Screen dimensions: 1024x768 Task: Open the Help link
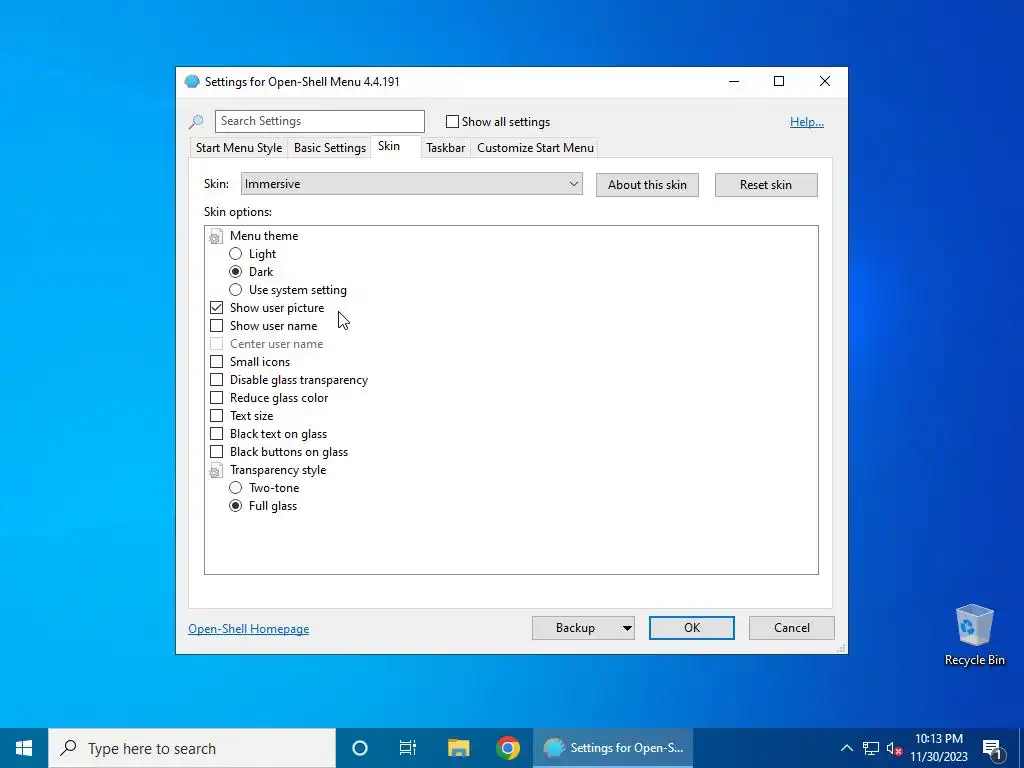coord(807,122)
